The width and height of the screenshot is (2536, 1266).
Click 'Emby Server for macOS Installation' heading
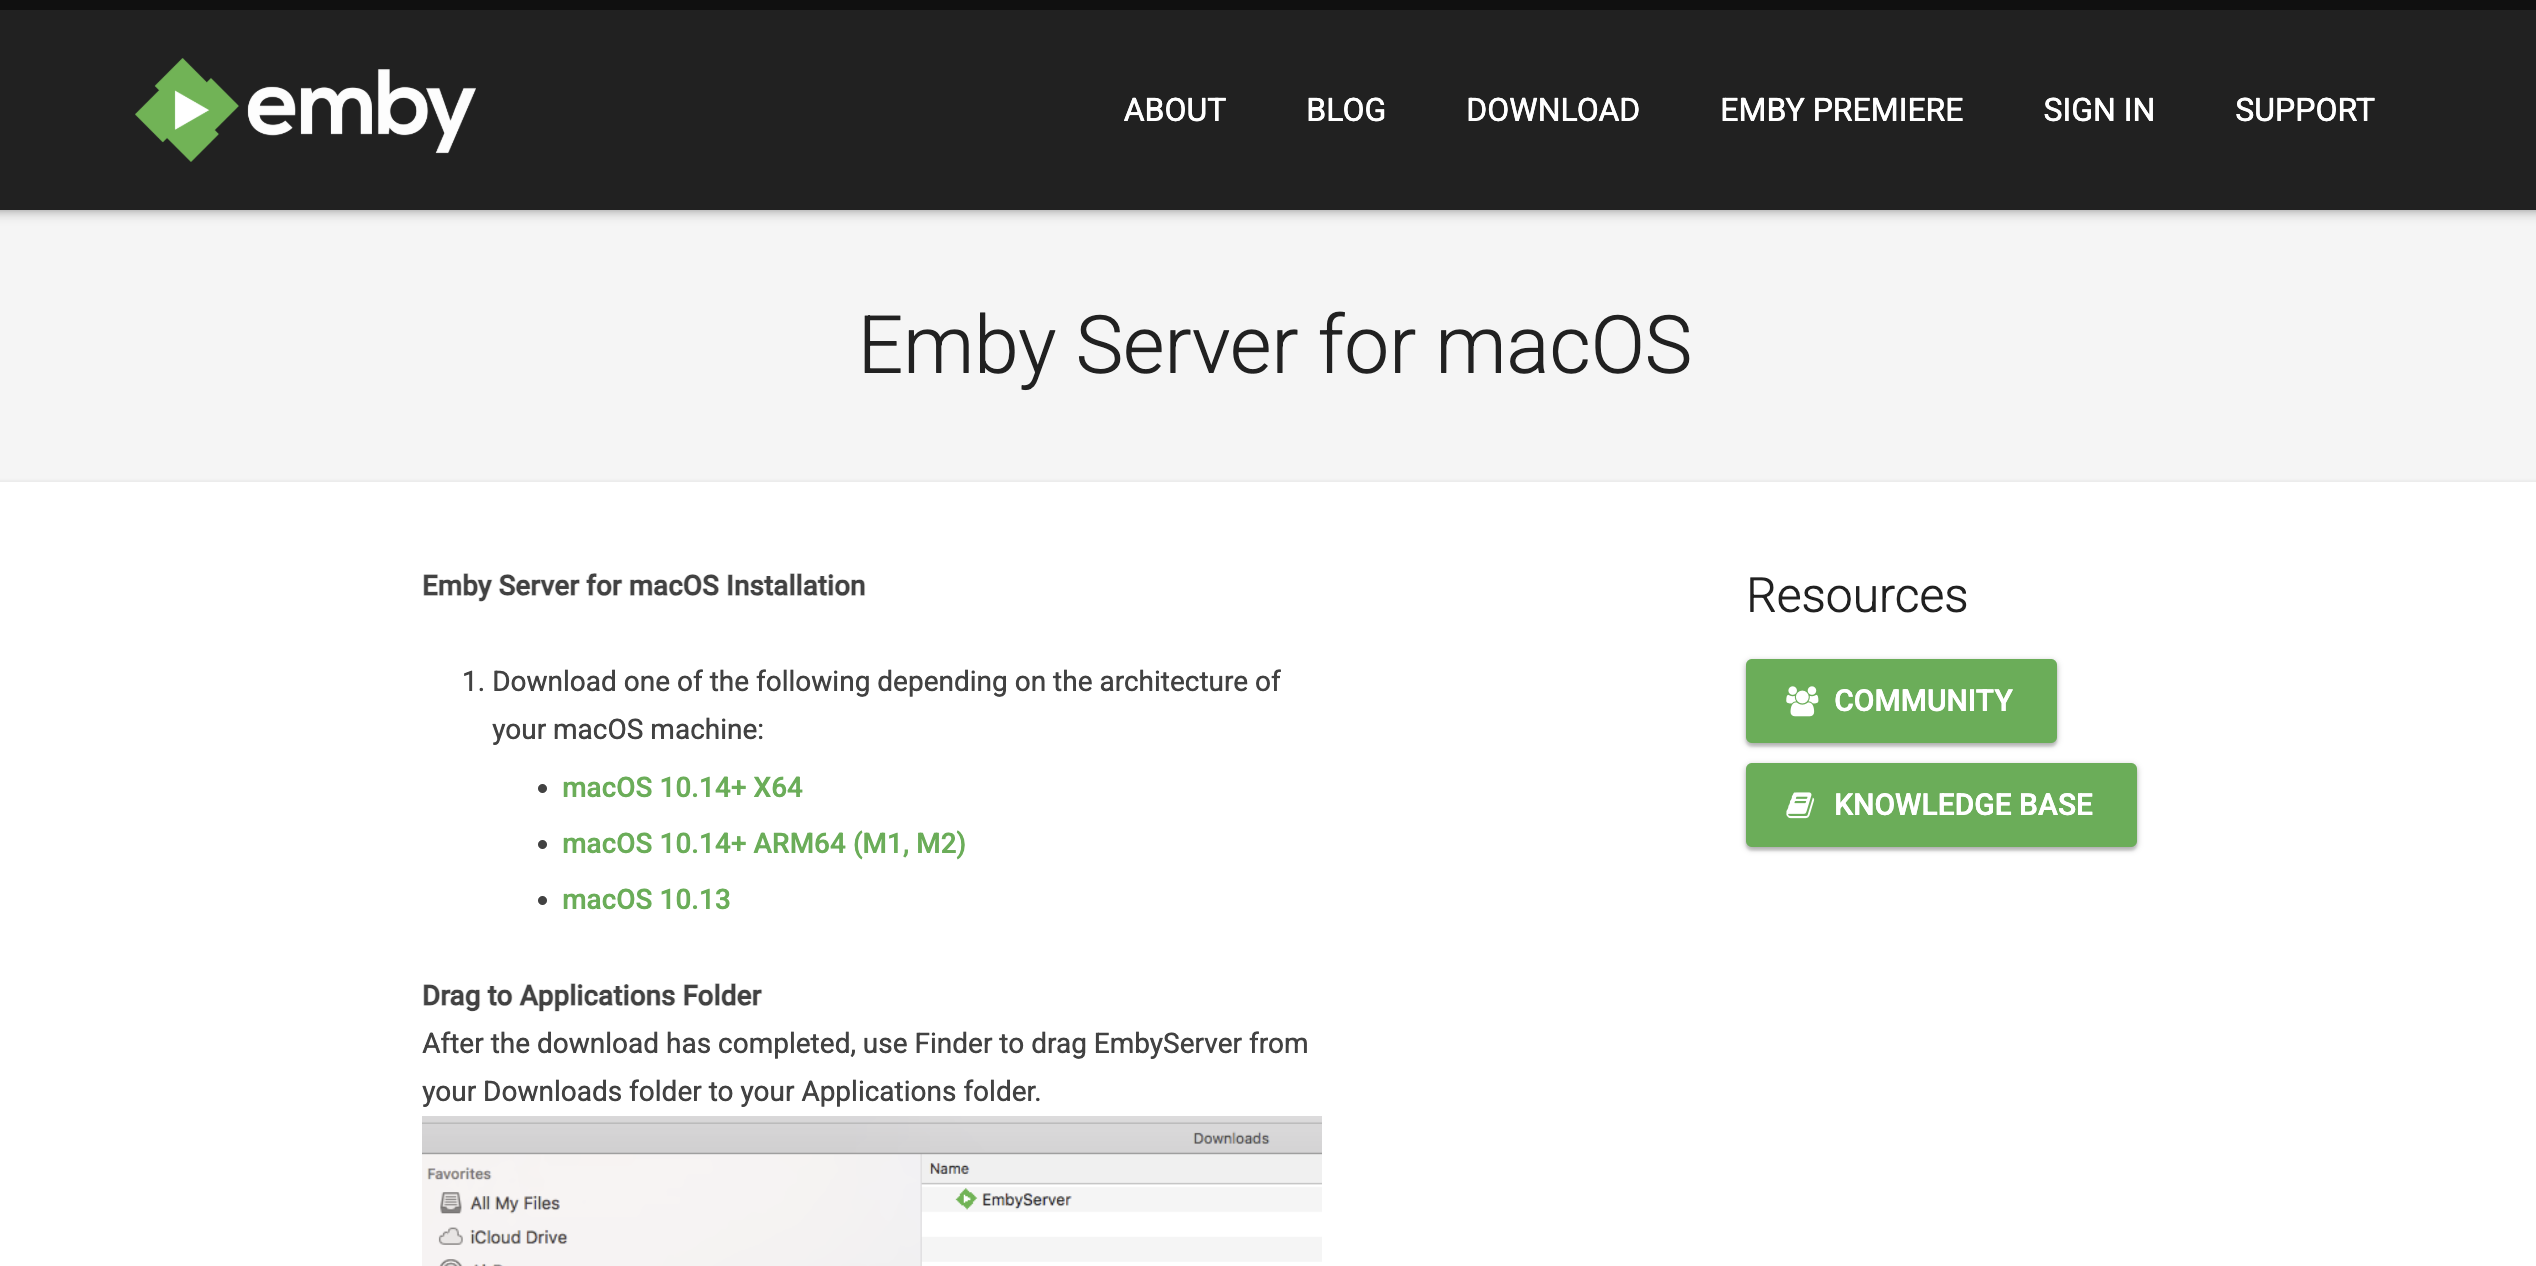(643, 585)
